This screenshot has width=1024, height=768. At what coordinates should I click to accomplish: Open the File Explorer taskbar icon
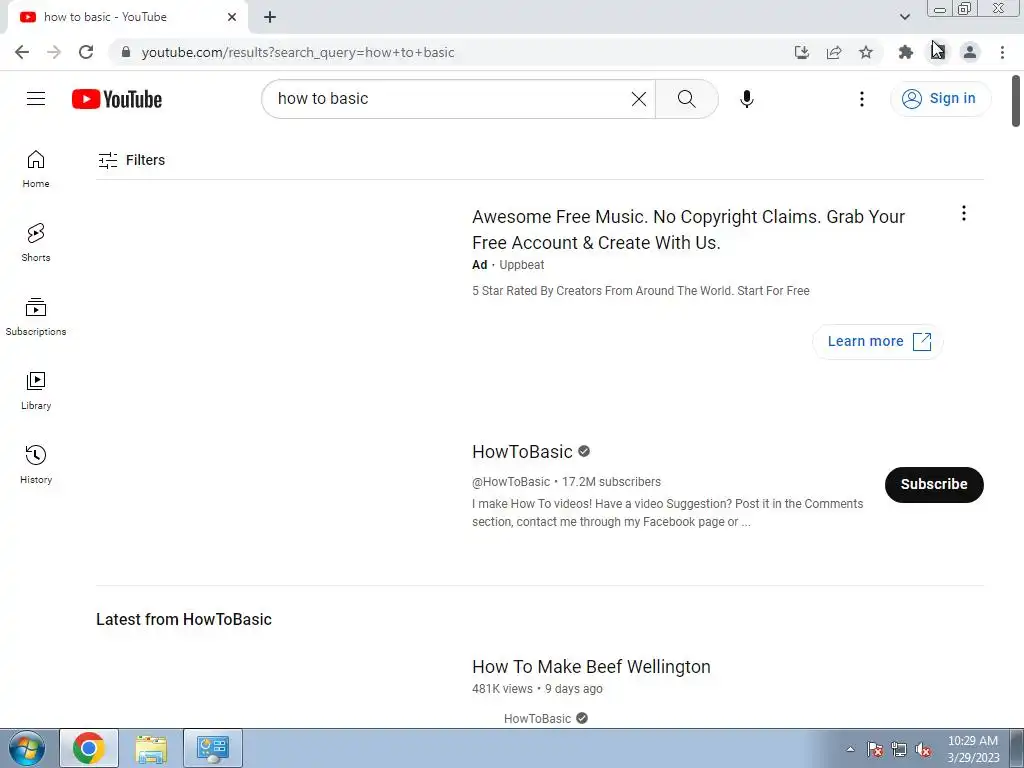(x=151, y=748)
